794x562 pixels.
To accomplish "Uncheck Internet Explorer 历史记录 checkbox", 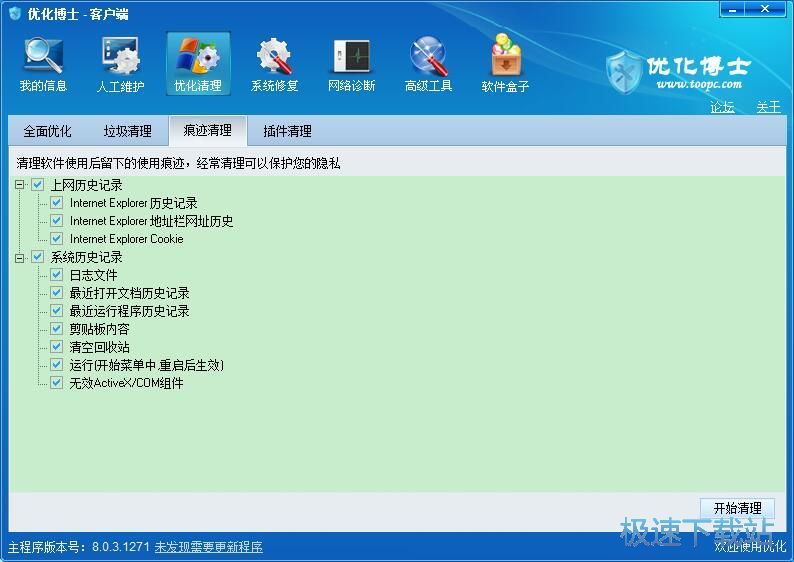I will [57, 203].
